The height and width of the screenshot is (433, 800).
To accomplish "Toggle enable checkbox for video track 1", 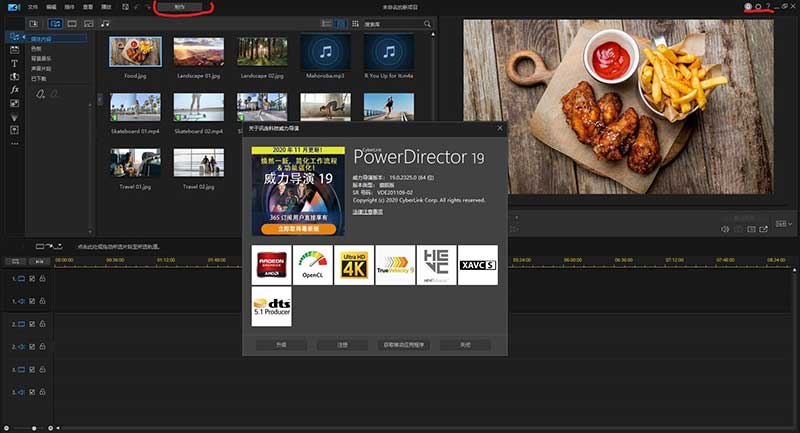I will (32, 278).
